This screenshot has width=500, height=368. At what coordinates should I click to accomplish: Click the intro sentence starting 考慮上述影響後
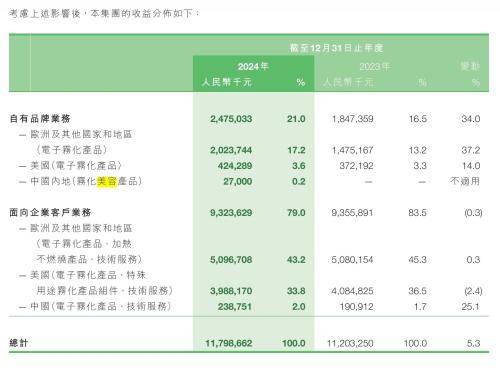[104, 13]
